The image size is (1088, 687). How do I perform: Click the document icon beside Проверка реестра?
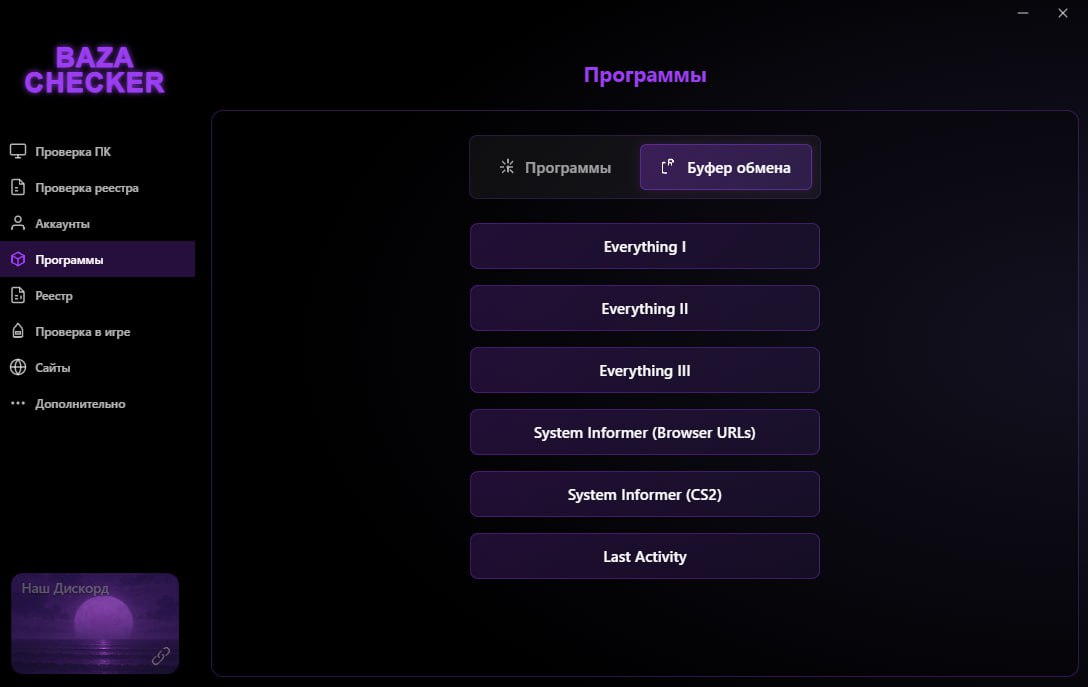(x=18, y=188)
